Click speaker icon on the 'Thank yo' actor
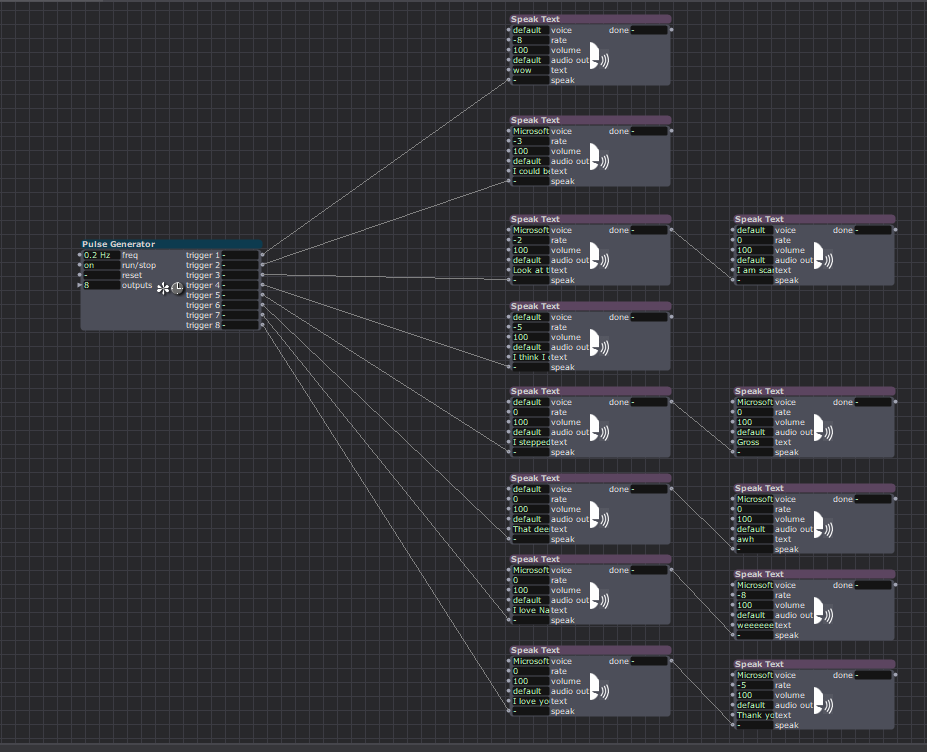The width and height of the screenshot is (927, 752). (821, 704)
